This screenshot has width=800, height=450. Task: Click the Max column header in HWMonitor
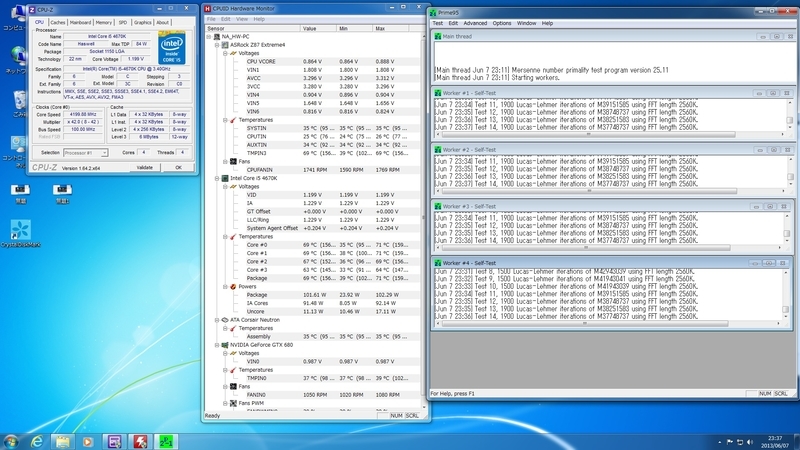coord(390,29)
